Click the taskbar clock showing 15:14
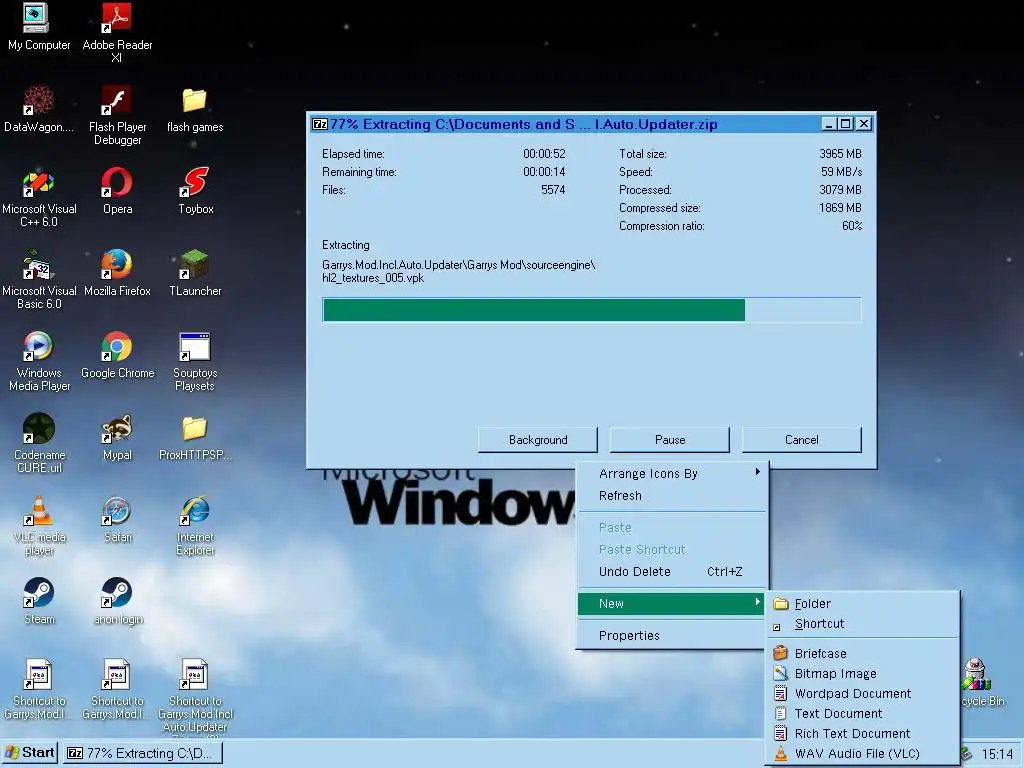The width and height of the screenshot is (1024, 768). pos(997,754)
